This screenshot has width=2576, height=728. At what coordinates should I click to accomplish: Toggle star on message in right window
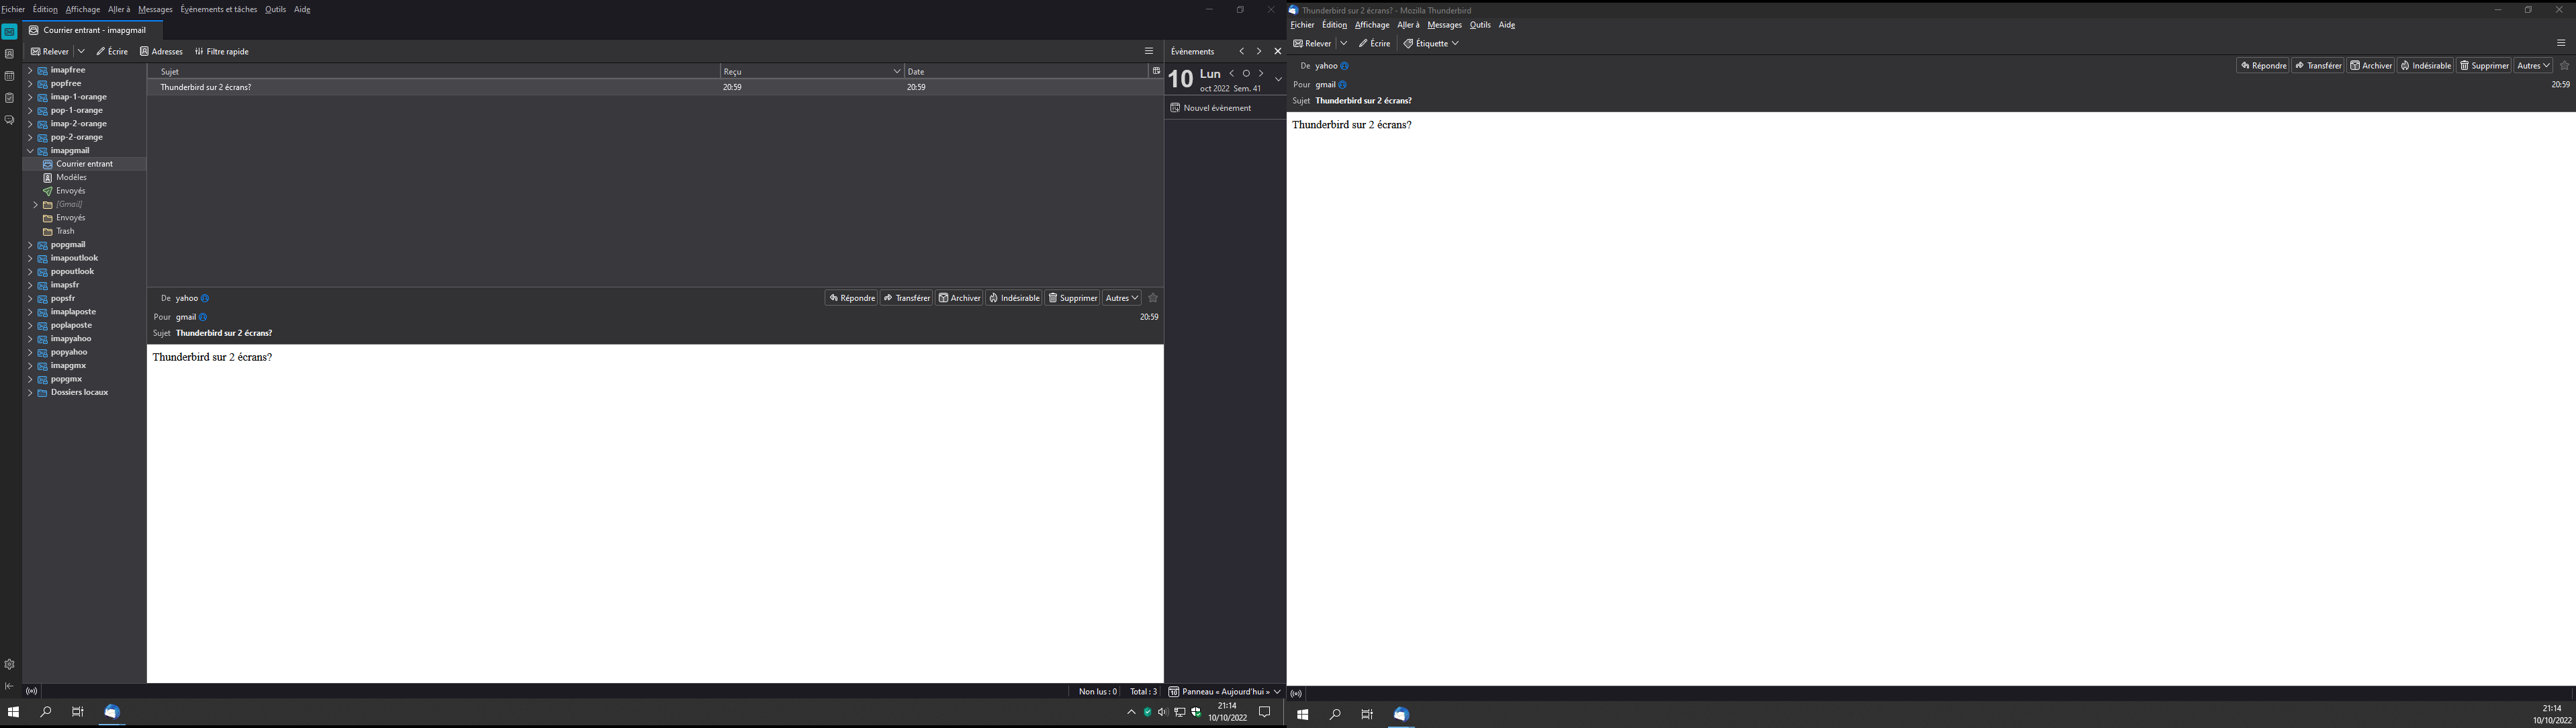(x=2565, y=66)
